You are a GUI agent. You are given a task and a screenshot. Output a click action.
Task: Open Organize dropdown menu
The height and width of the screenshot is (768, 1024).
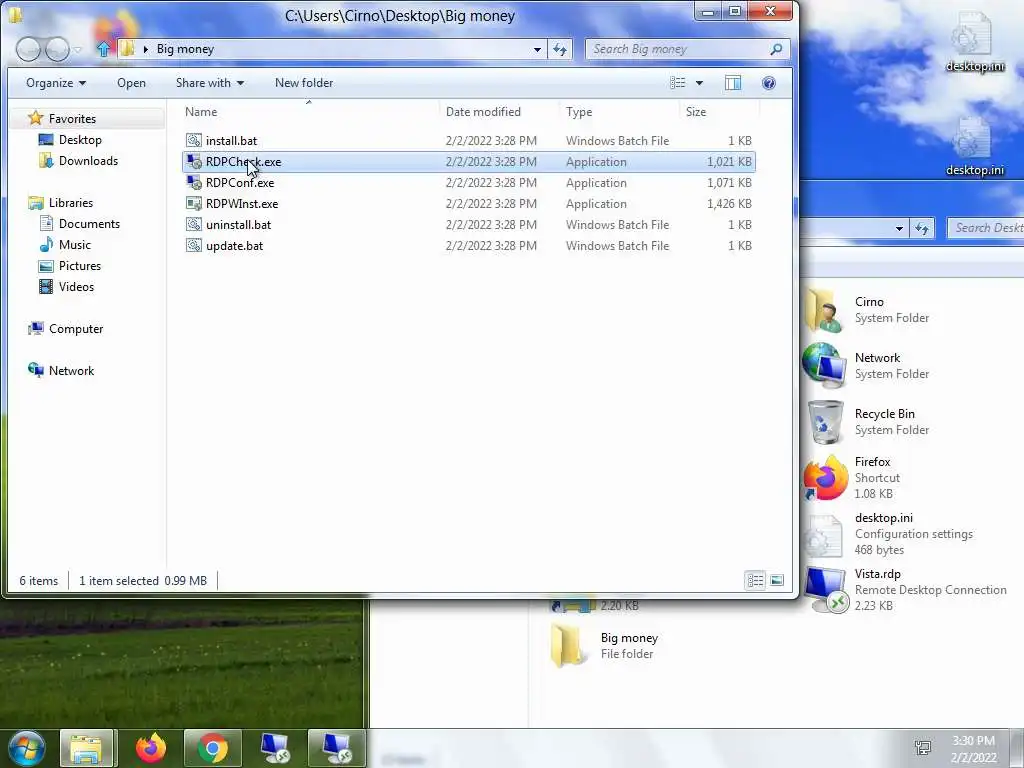[56, 83]
